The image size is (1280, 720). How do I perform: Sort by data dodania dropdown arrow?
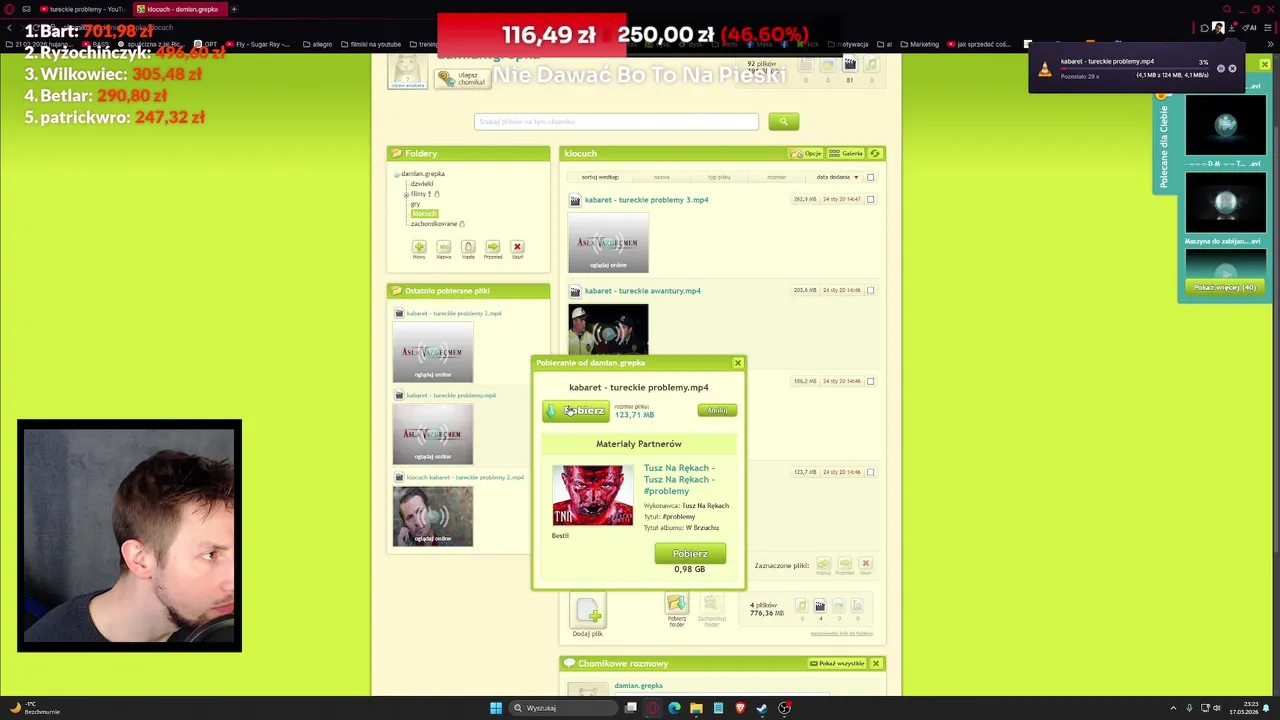tap(856, 177)
